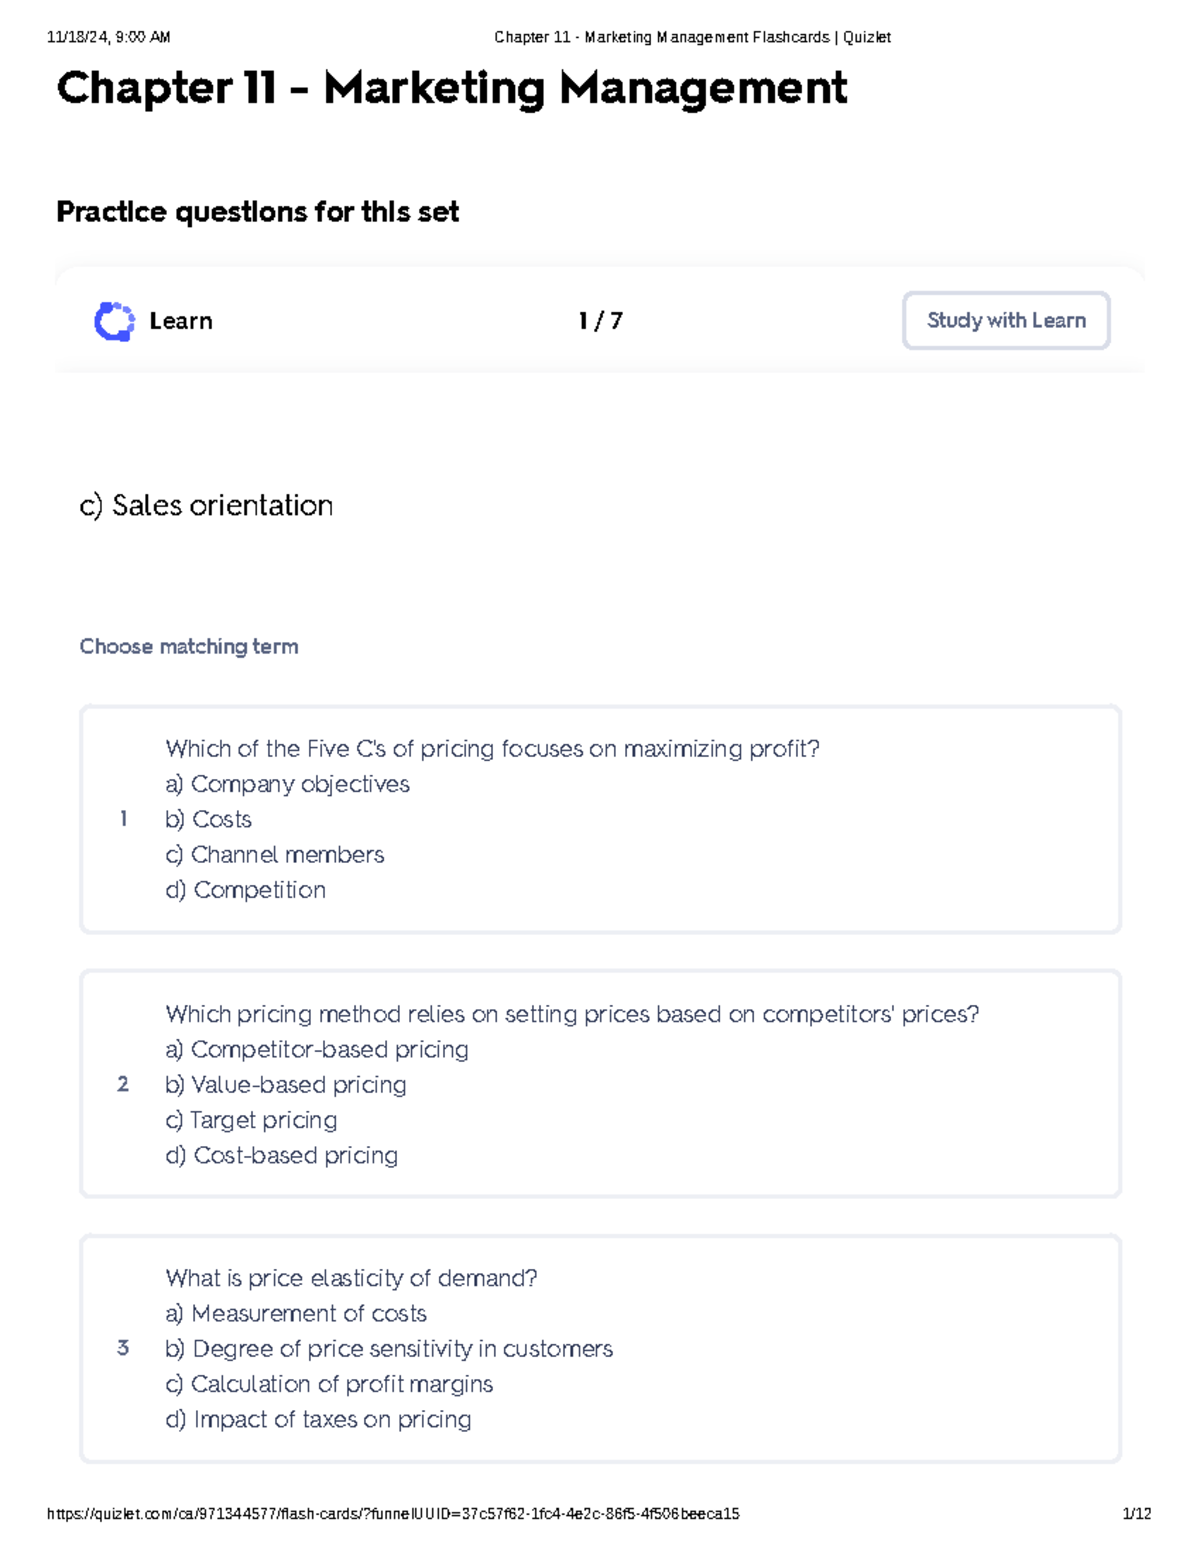Open Study with Learn
Viewport: 1200px width, 1553px height.
point(1005,320)
